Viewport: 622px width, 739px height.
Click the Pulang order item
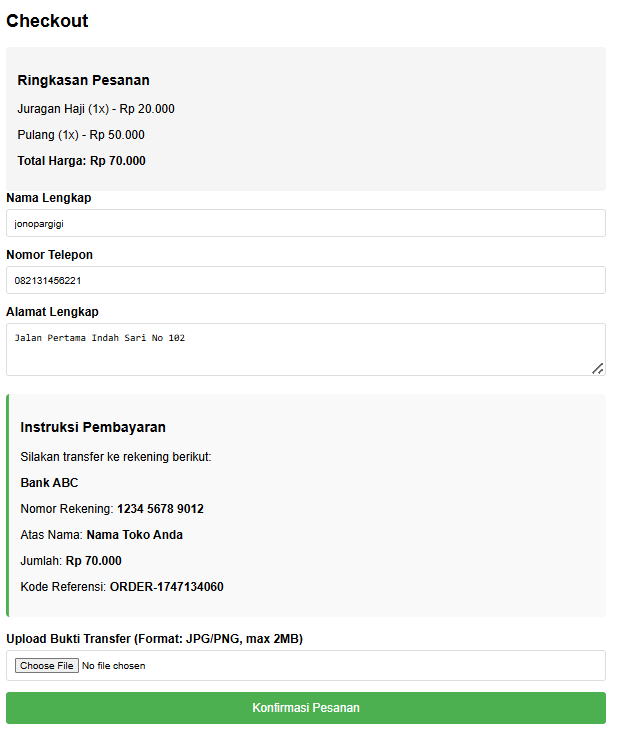pyautogui.click(x=81, y=135)
